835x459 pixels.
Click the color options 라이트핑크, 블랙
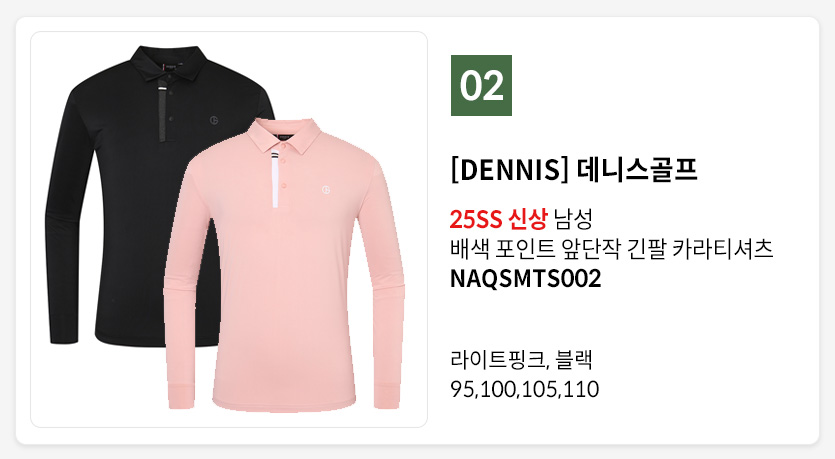521,359
